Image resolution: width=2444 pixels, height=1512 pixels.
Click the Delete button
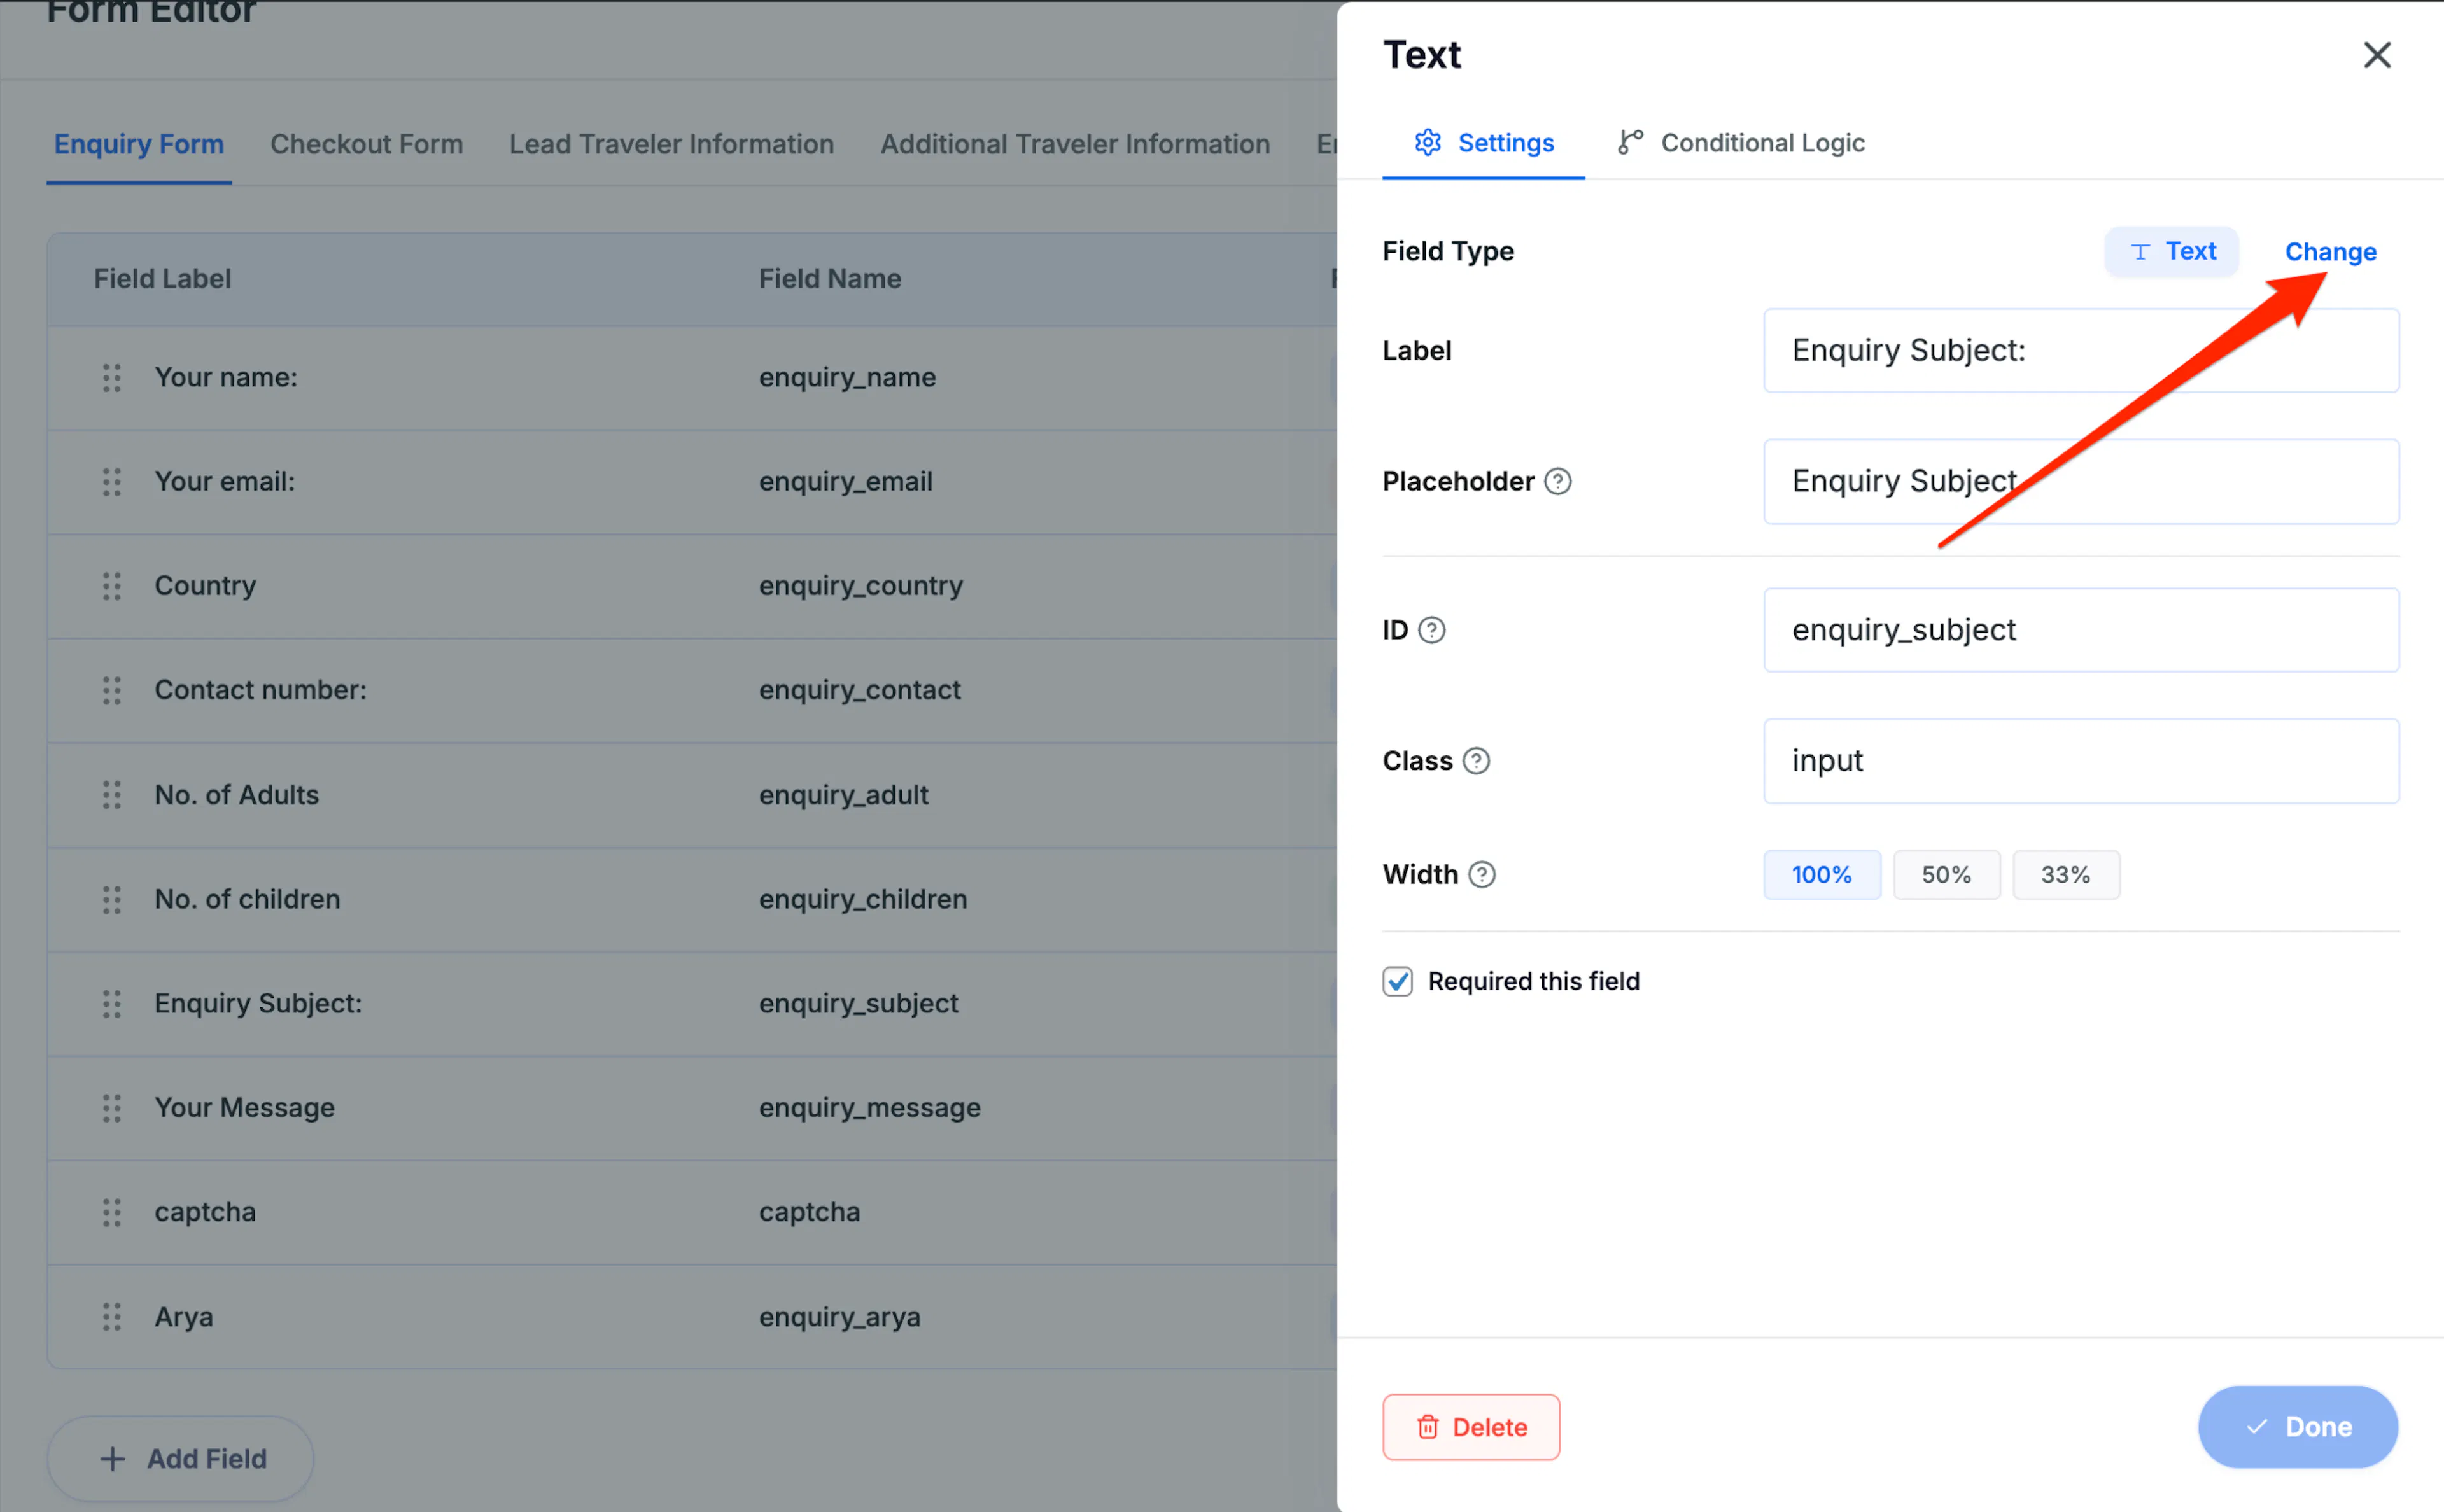1471,1427
